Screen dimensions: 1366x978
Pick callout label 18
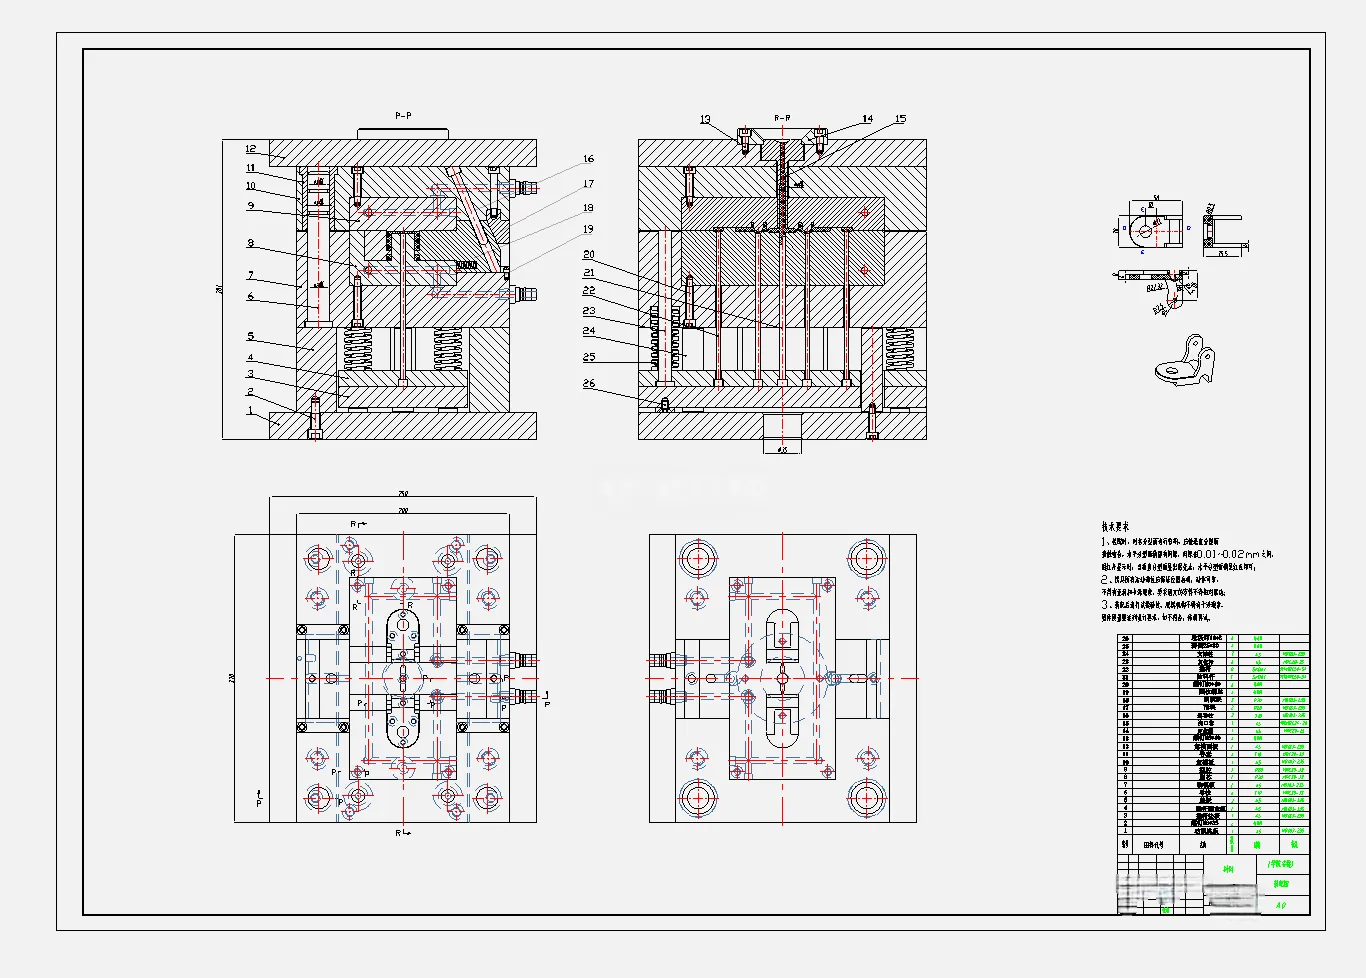[588, 207]
